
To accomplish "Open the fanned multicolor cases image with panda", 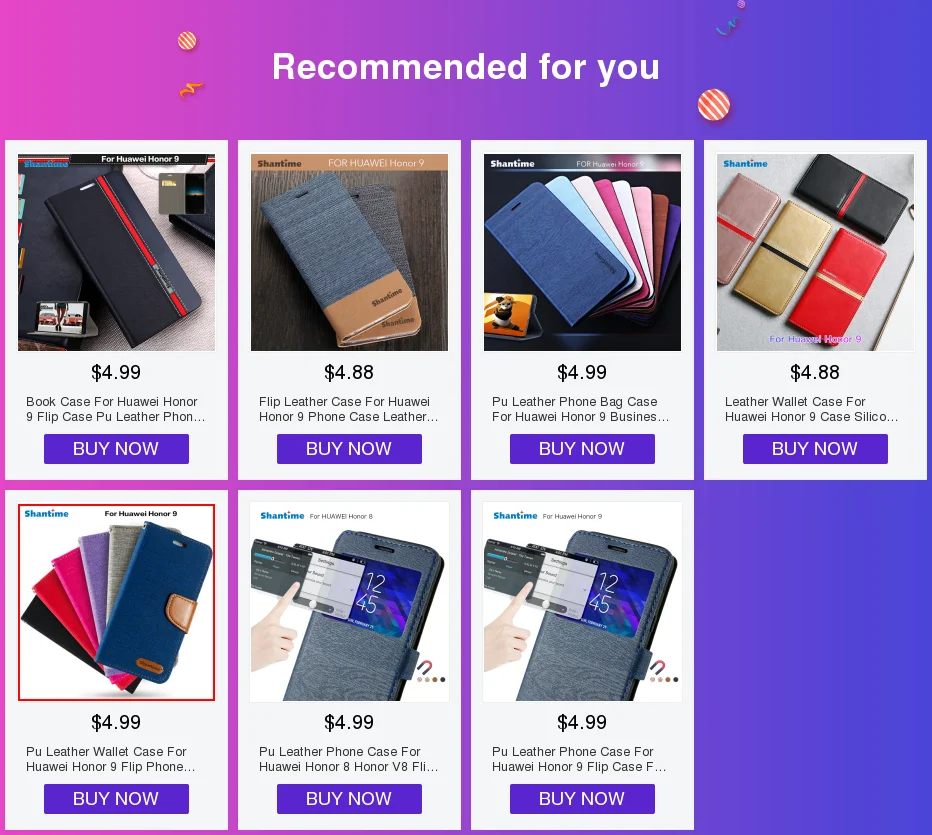I will click(582, 253).
